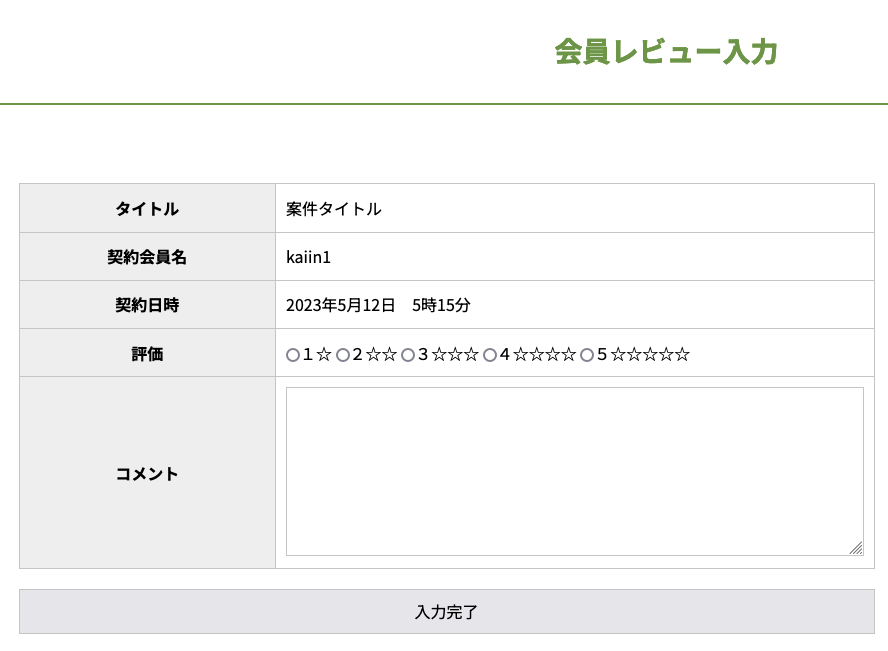Click the 会員レビュー入力 page heading
Screen dimensions: 888x651
coord(666,52)
